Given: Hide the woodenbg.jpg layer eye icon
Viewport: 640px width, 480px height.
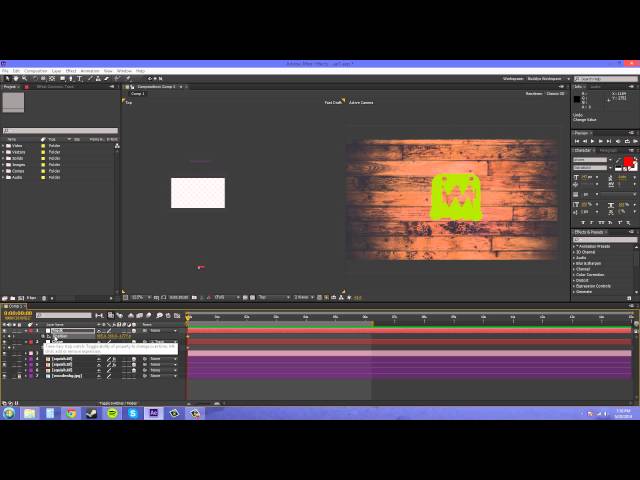Looking at the screenshot, I should coord(4,376).
